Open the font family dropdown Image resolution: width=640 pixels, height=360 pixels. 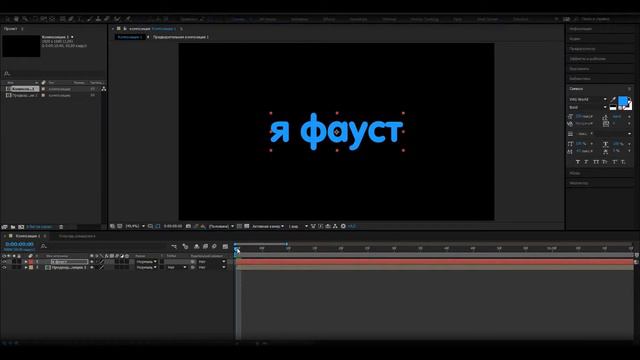click(x=588, y=99)
